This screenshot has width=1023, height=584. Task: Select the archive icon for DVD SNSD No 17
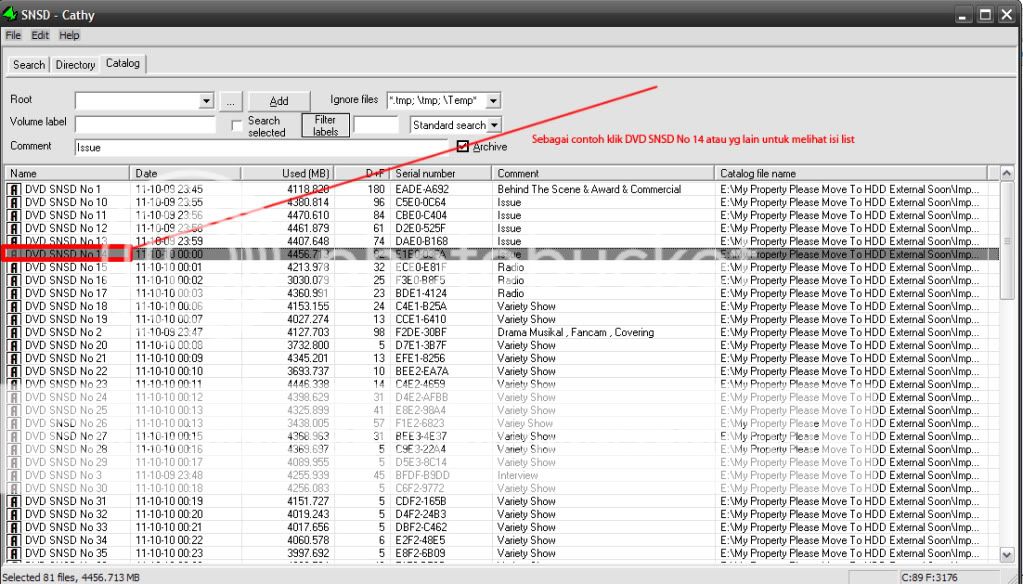14,294
